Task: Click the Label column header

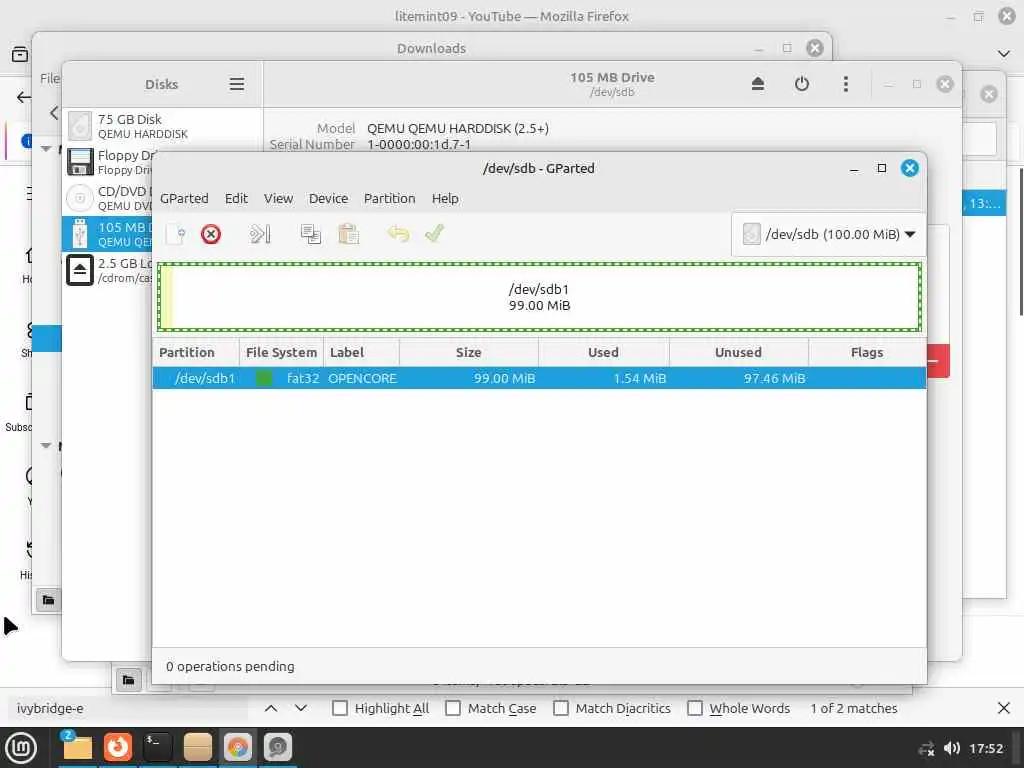Action: tap(360, 353)
